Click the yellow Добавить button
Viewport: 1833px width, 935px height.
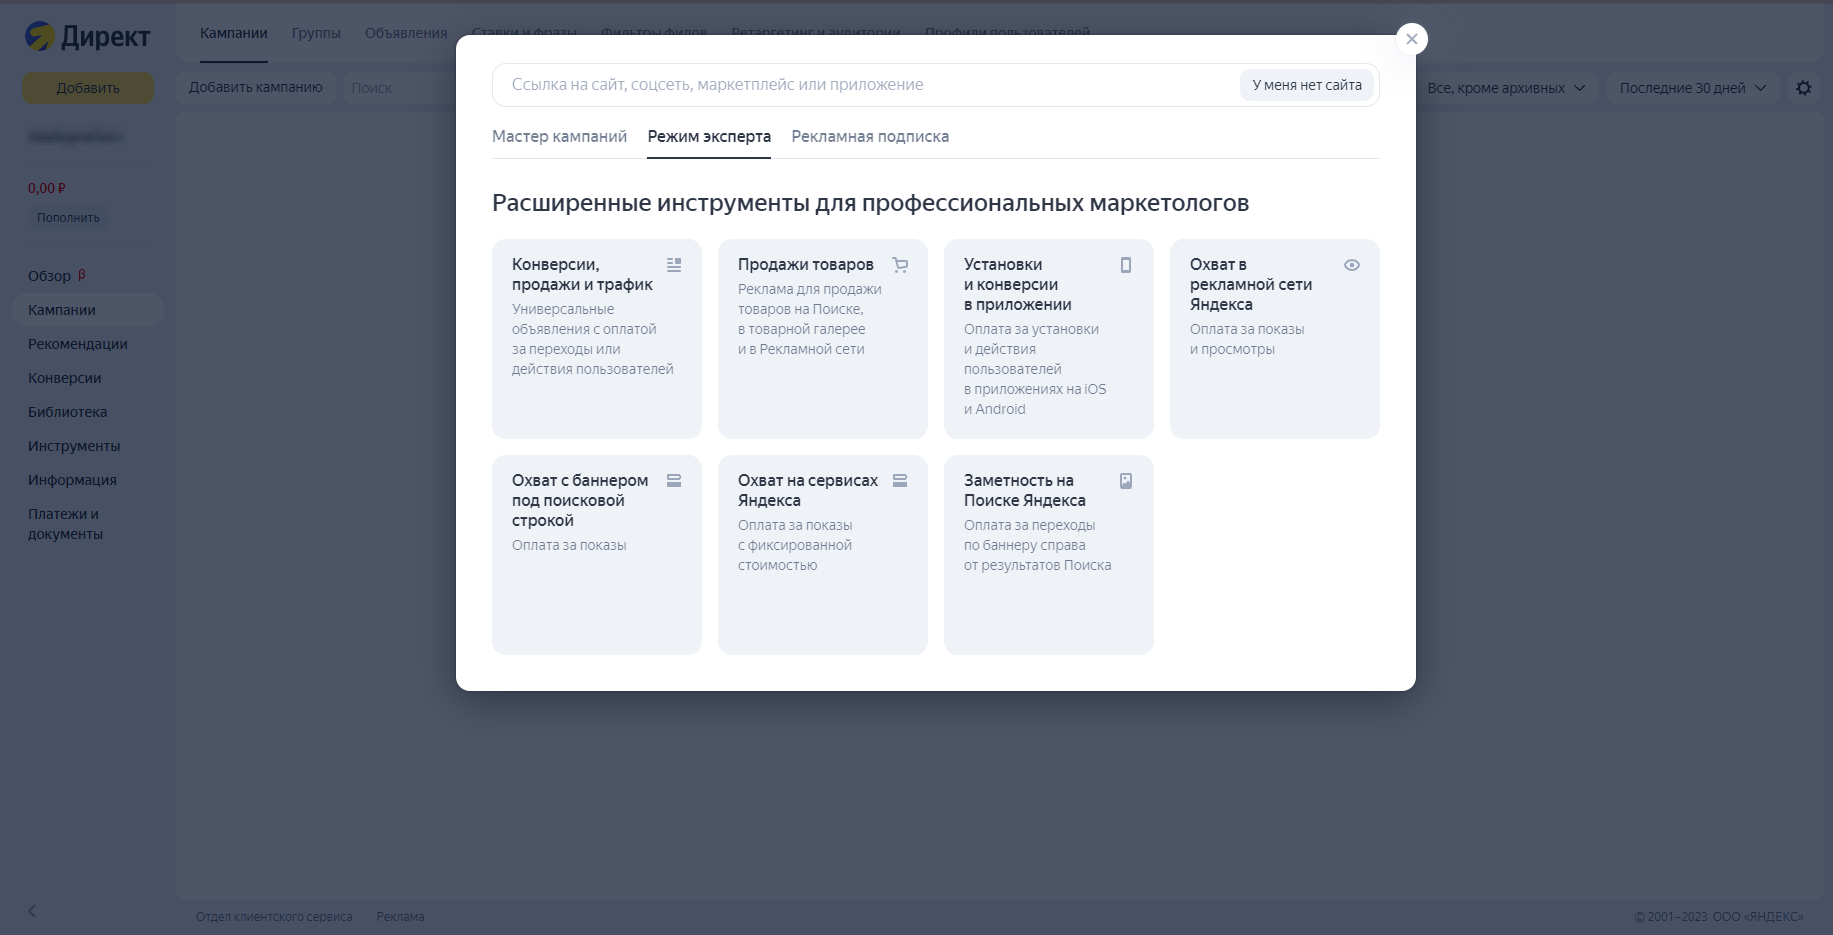[88, 88]
